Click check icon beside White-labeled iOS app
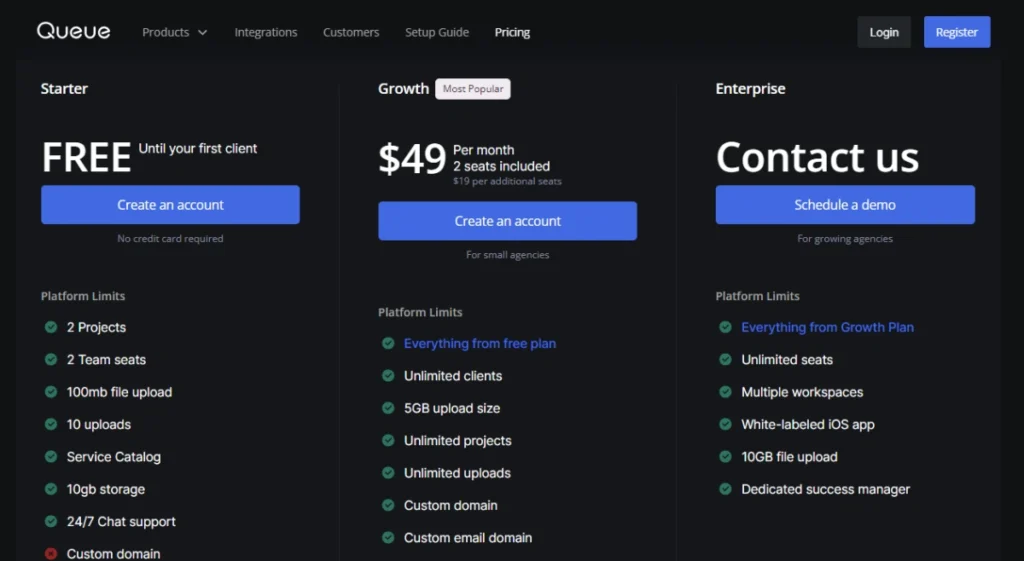Screen dimensions: 1024x561 (725, 424)
